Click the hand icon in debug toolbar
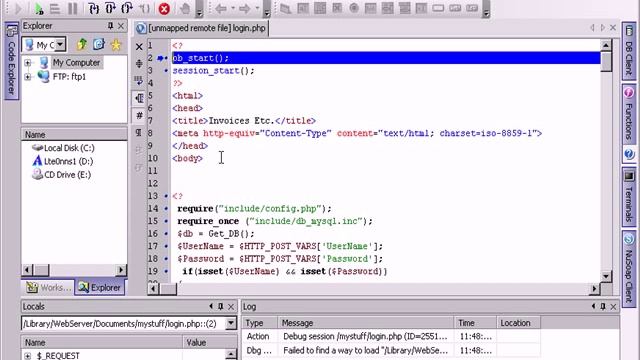640x360 pixels. [185, 9]
